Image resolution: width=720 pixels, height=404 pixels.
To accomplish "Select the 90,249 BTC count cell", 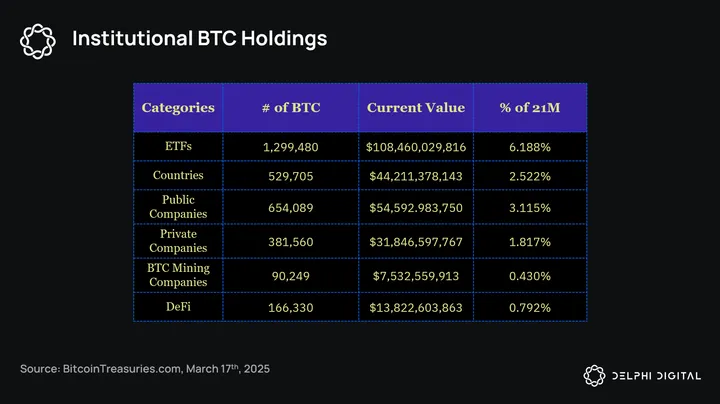I will (291, 274).
